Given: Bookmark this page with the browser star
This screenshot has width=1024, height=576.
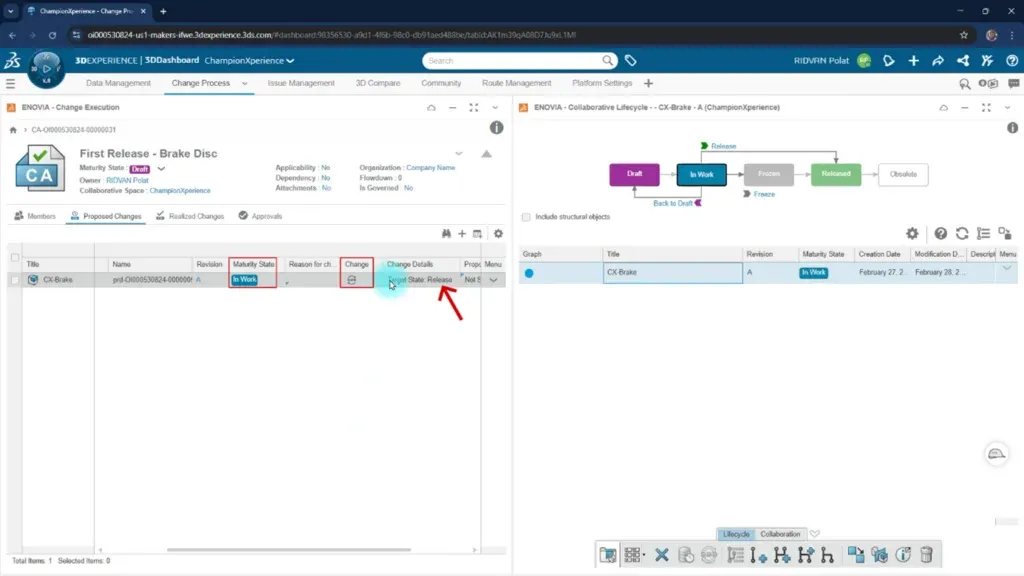Looking at the screenshot, I should (964, 35).
